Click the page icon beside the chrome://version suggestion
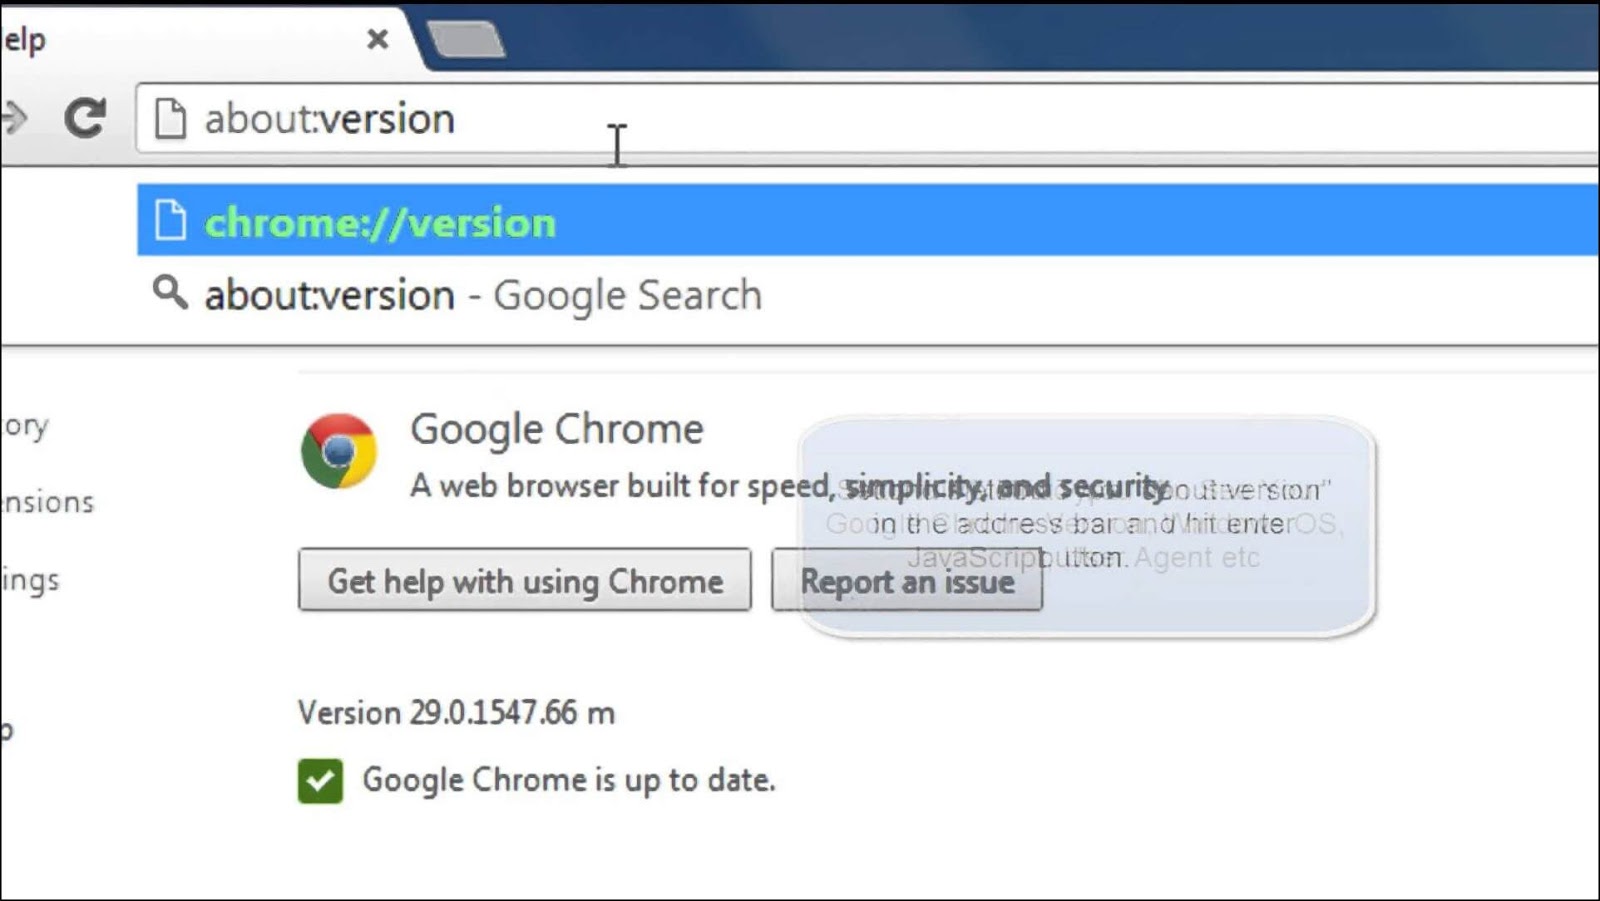This screenshot has height=901, width=1600. click(x=170, y=221)
